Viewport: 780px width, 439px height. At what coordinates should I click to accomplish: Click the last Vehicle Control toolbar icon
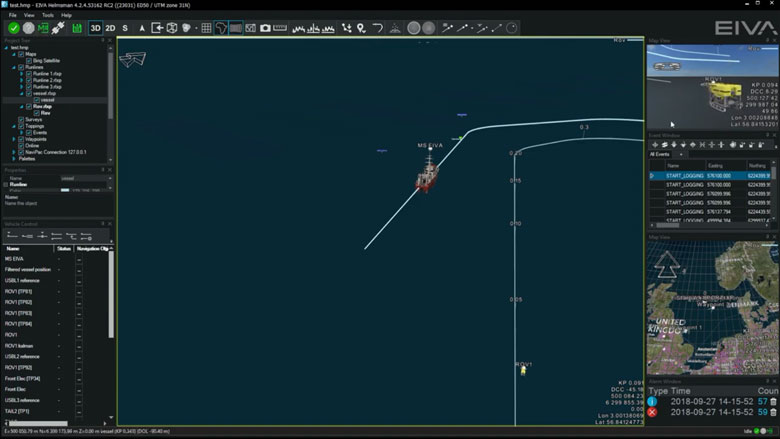click(86, 236)
